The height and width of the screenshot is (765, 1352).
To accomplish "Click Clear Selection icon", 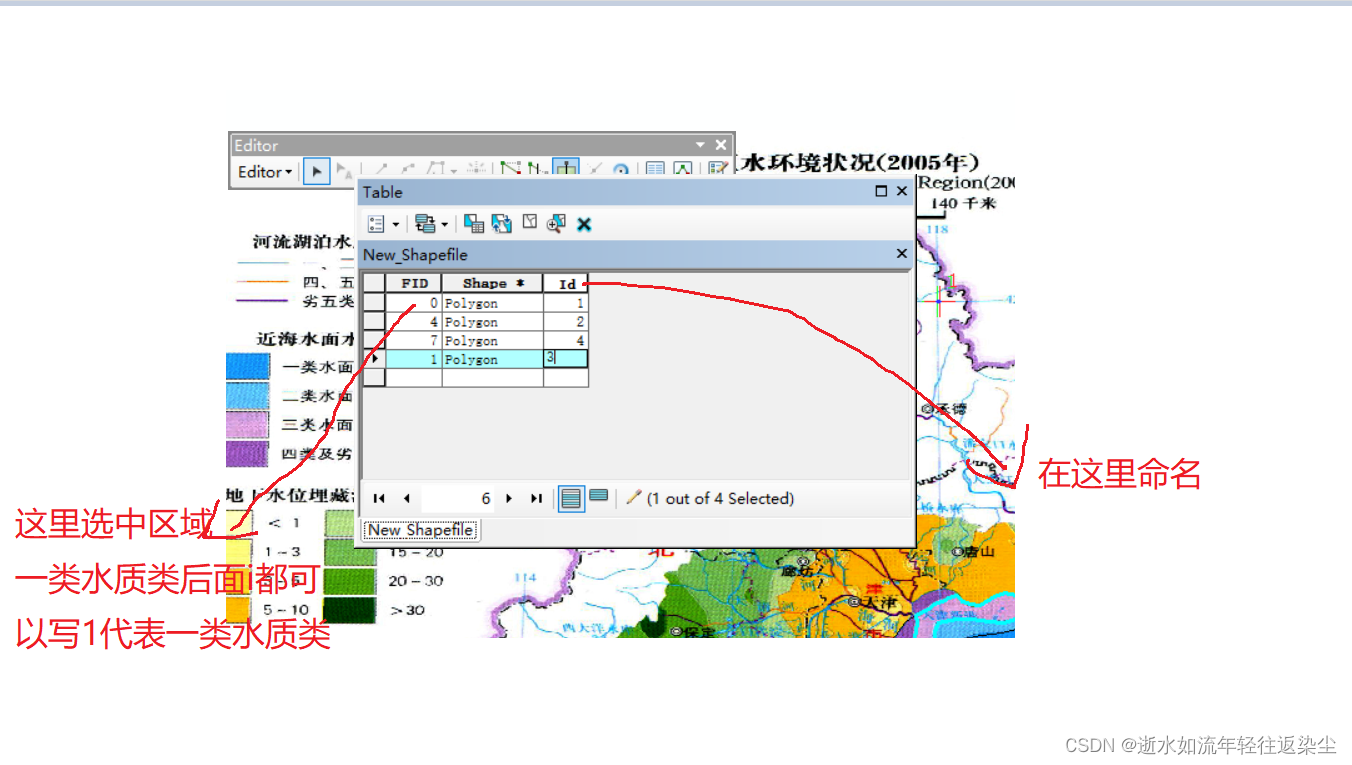I will 530,223.
